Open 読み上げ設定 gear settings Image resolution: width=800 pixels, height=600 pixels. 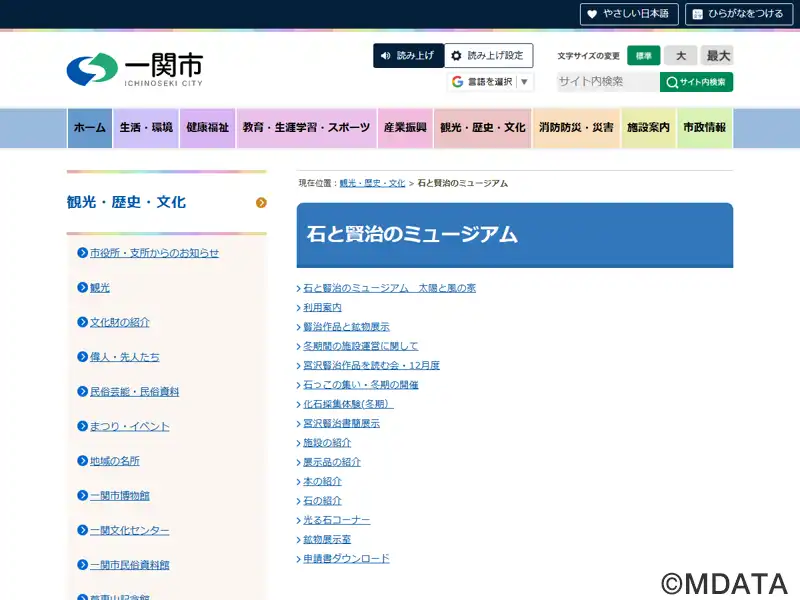[488, 56]
